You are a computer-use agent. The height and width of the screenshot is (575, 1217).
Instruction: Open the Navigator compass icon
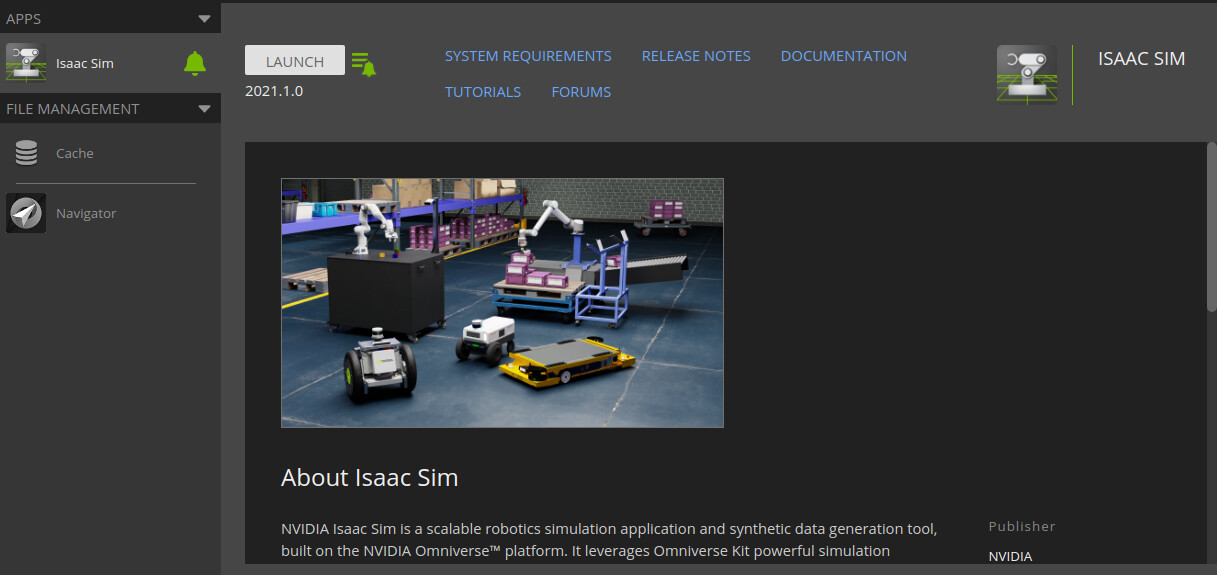click(x=26, y=213)
